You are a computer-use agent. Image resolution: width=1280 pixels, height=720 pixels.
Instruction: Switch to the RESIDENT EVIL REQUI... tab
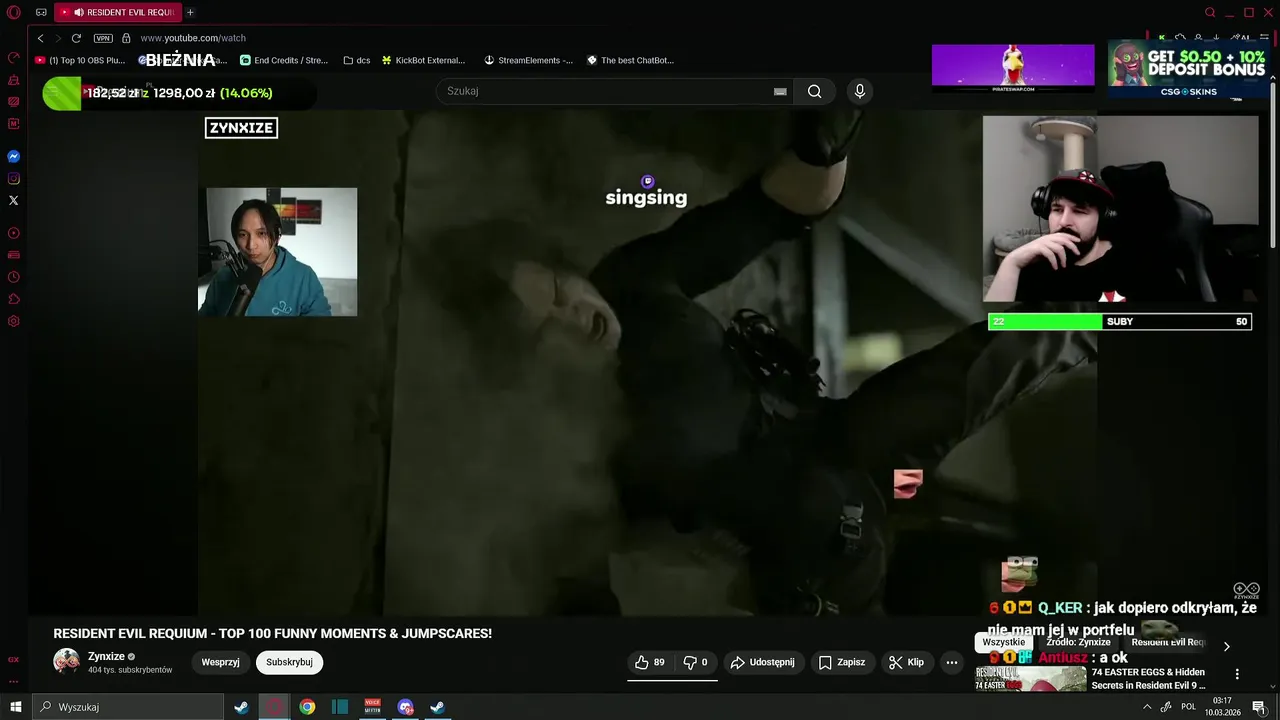click(x=118, y=12)
